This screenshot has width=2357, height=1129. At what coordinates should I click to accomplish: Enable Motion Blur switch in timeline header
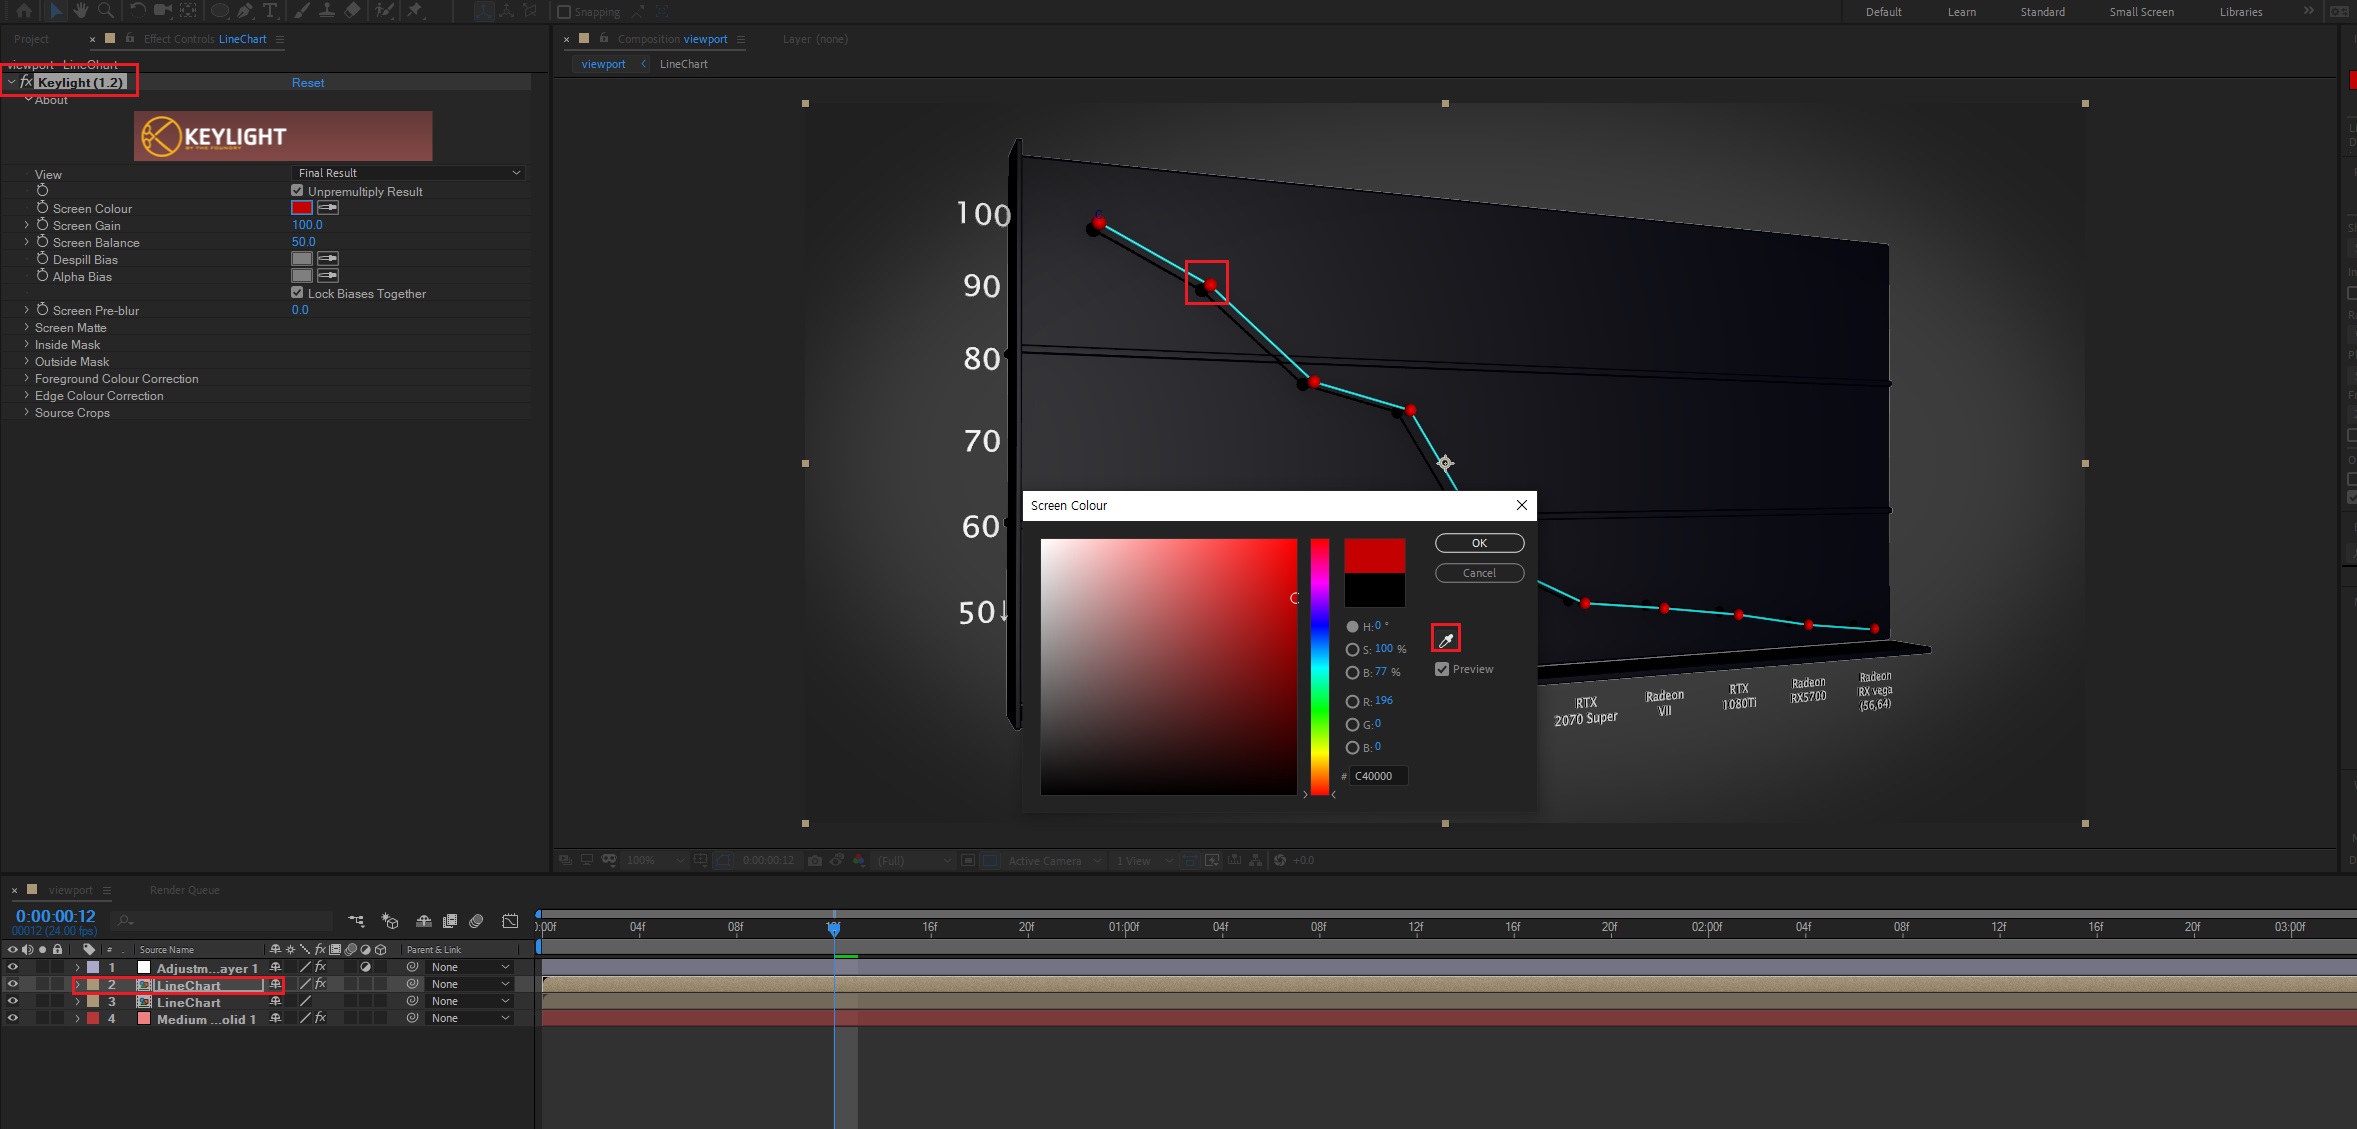click(x=476, y=921)
